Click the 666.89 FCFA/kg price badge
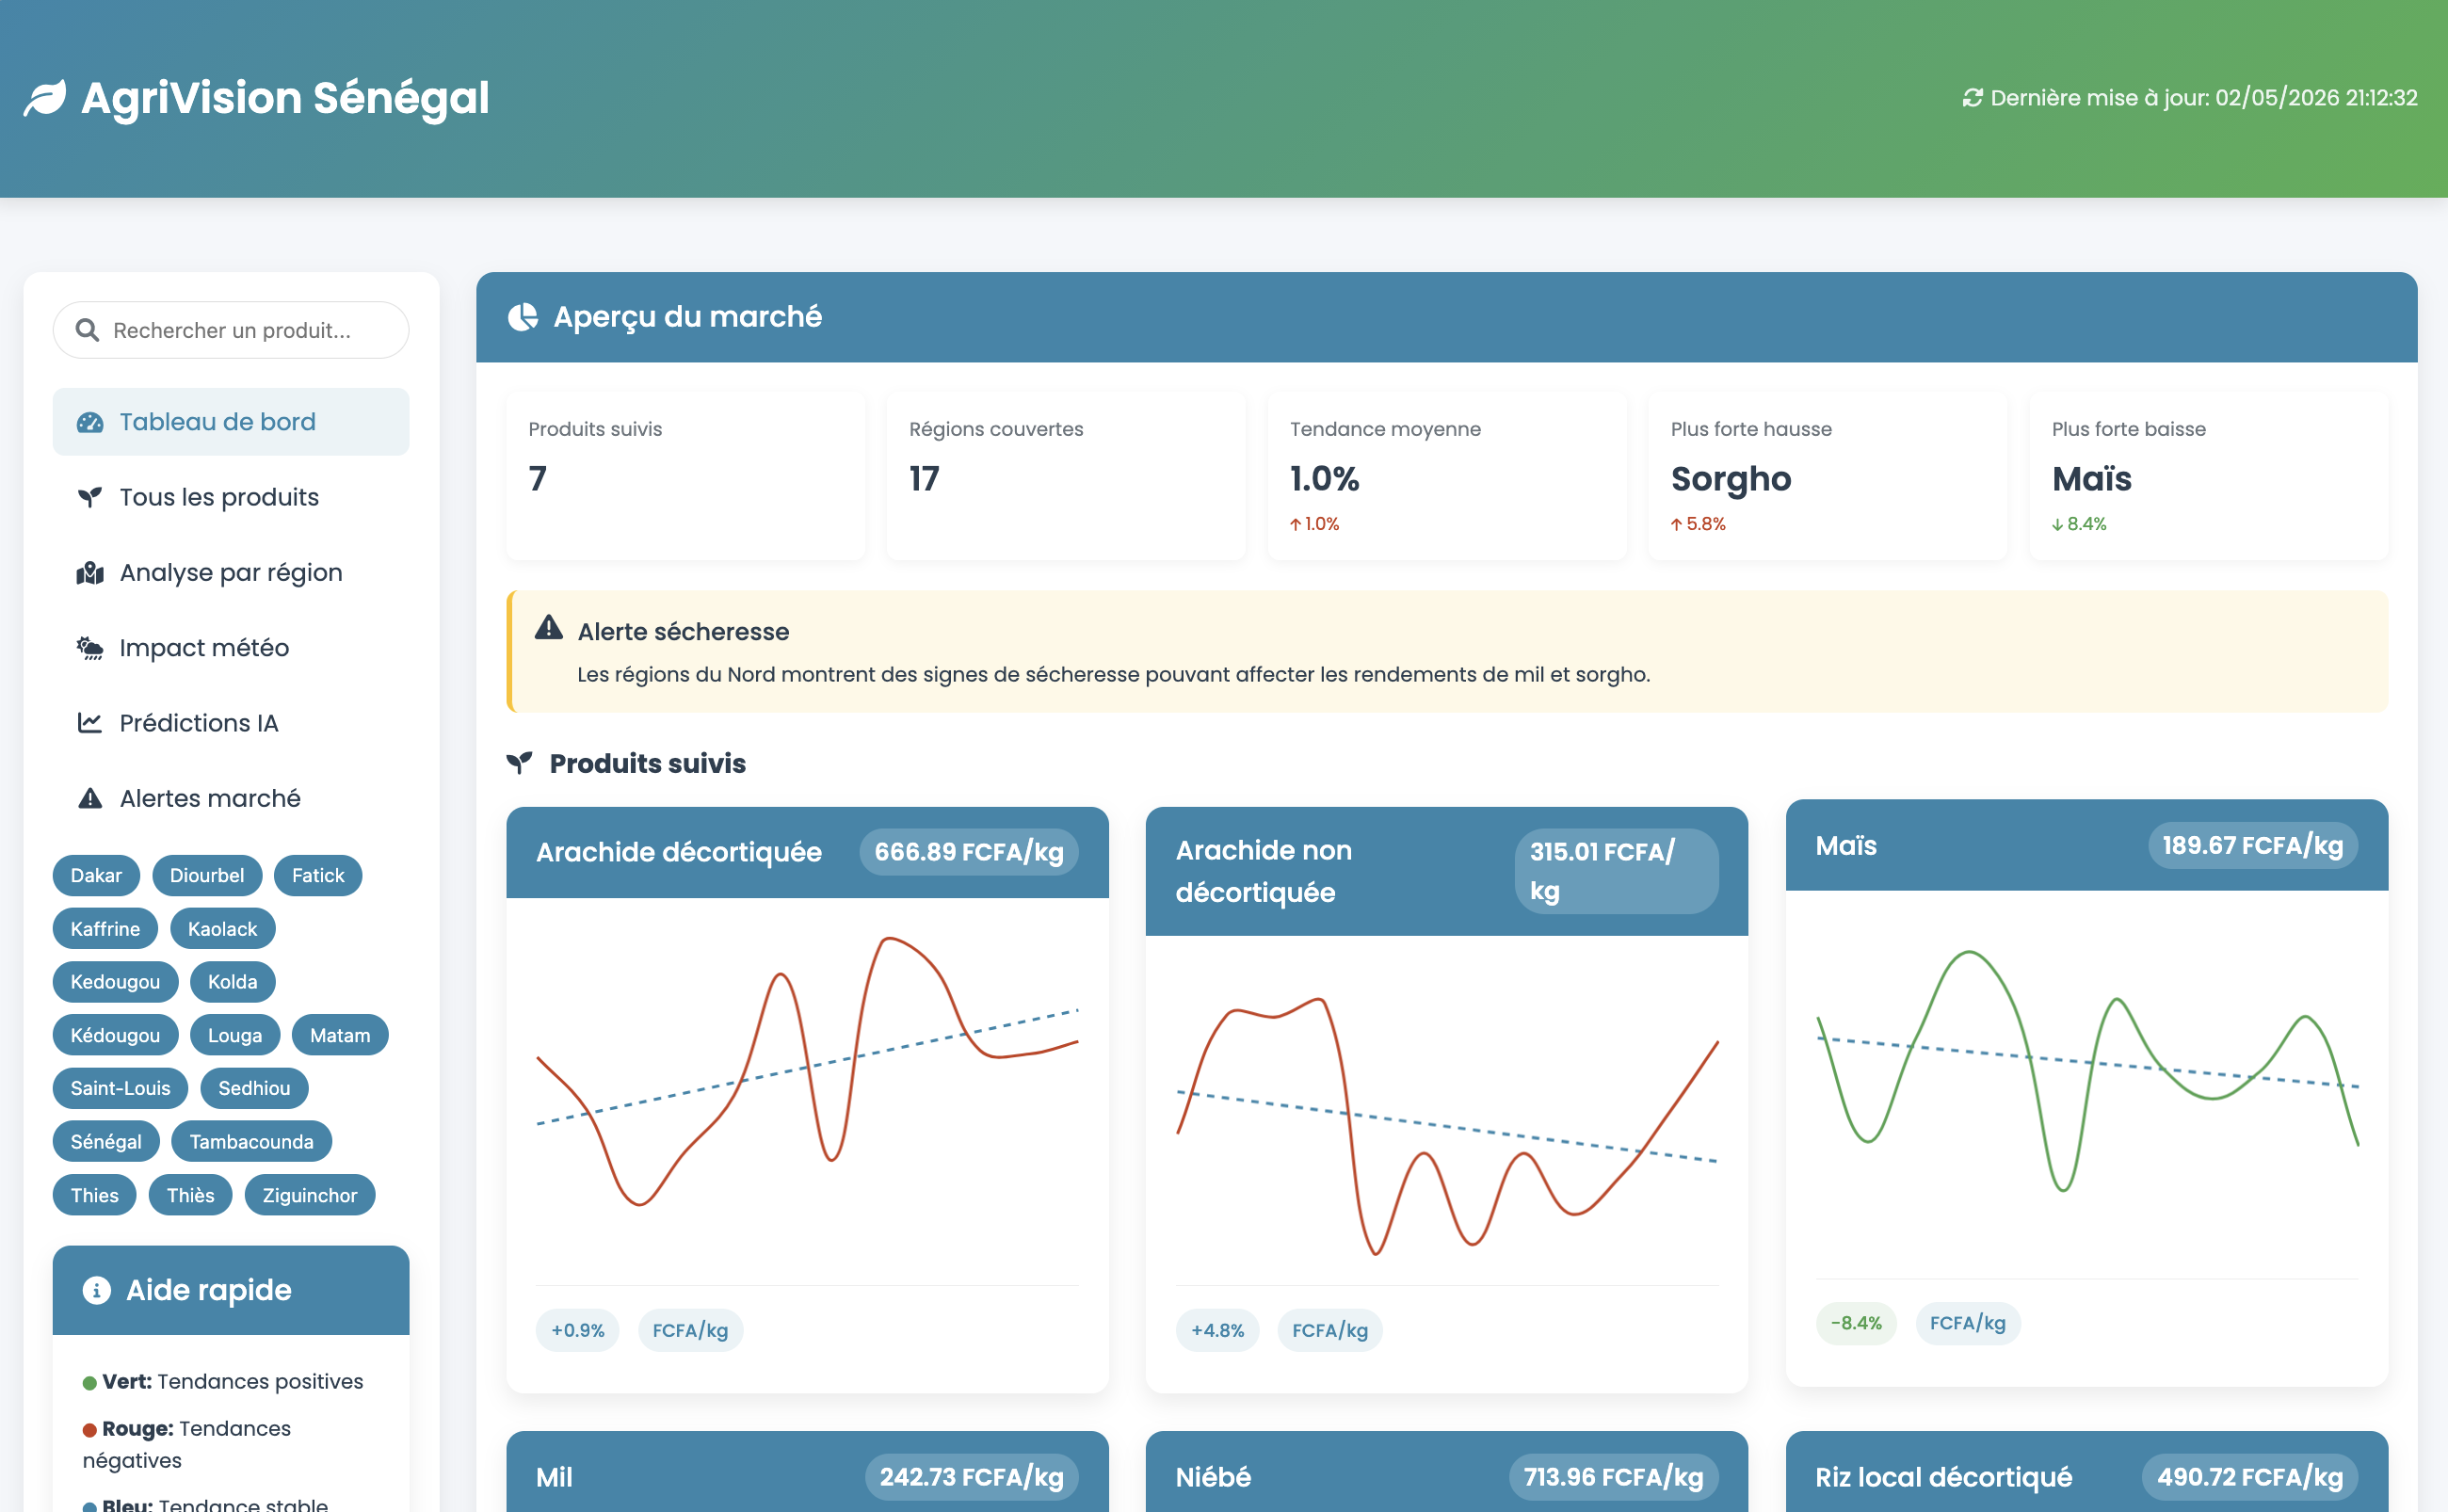Image resolution: width=2448 pixels, height=1512 pixels. [x=969, y=852]
